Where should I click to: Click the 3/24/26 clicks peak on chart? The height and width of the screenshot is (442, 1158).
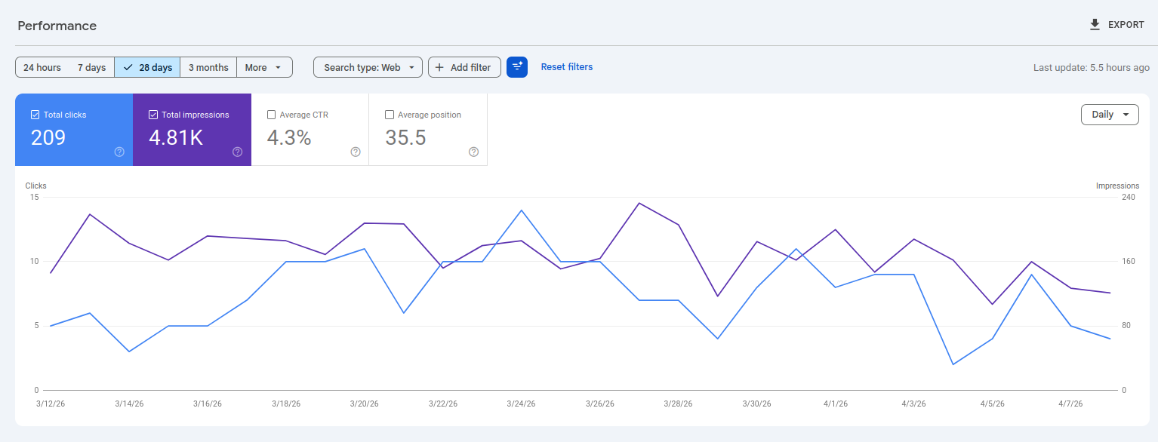click(521, 211)
